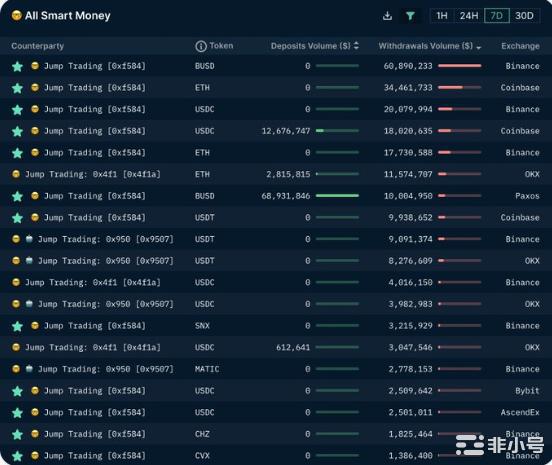
Task: Toggle star on the USDC 18,020,635 row
Action: coord(17,132)
